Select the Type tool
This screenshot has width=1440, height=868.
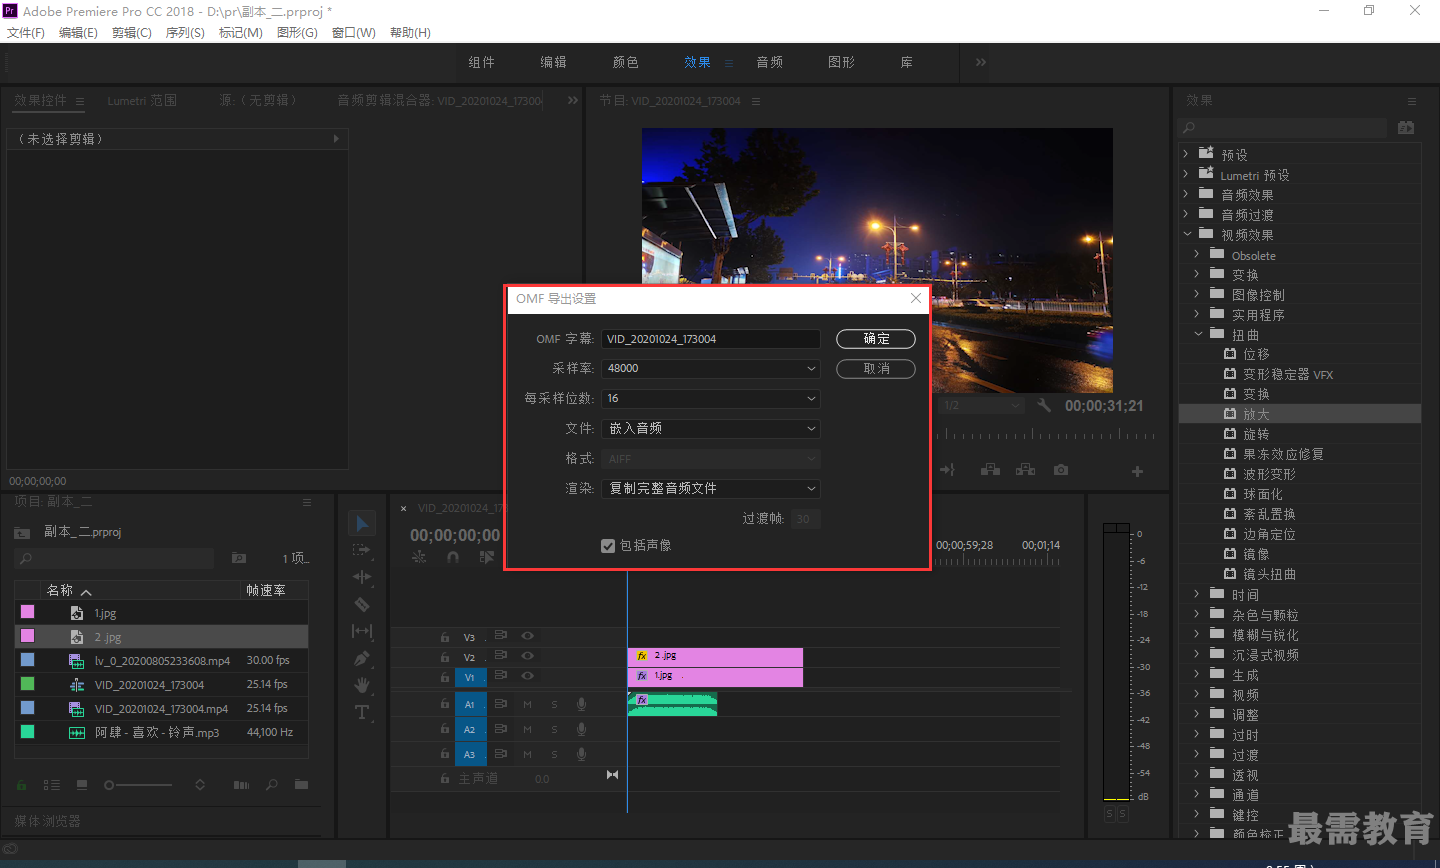[x=362, y=712]
